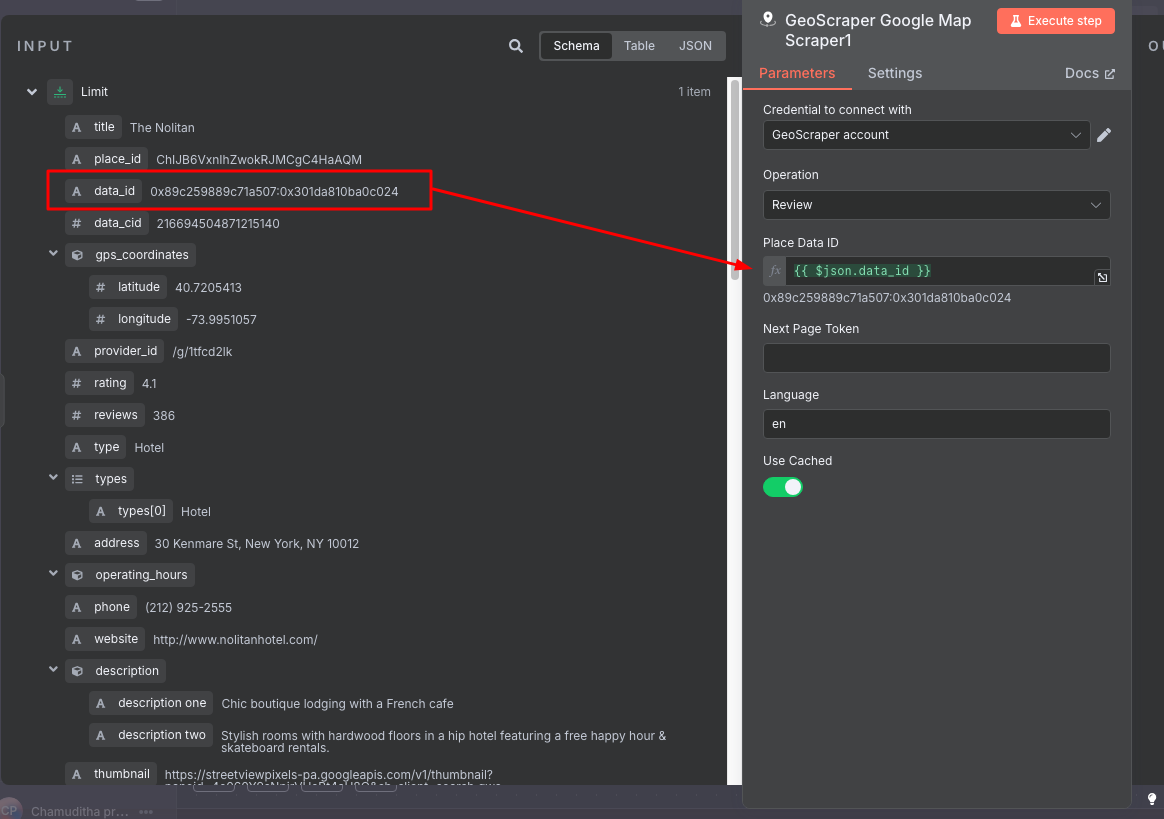Image resolution: width=1164 pixels, height=819 pixels.
Task: Click the string icon beside place_id
Action: click(76, 160)
